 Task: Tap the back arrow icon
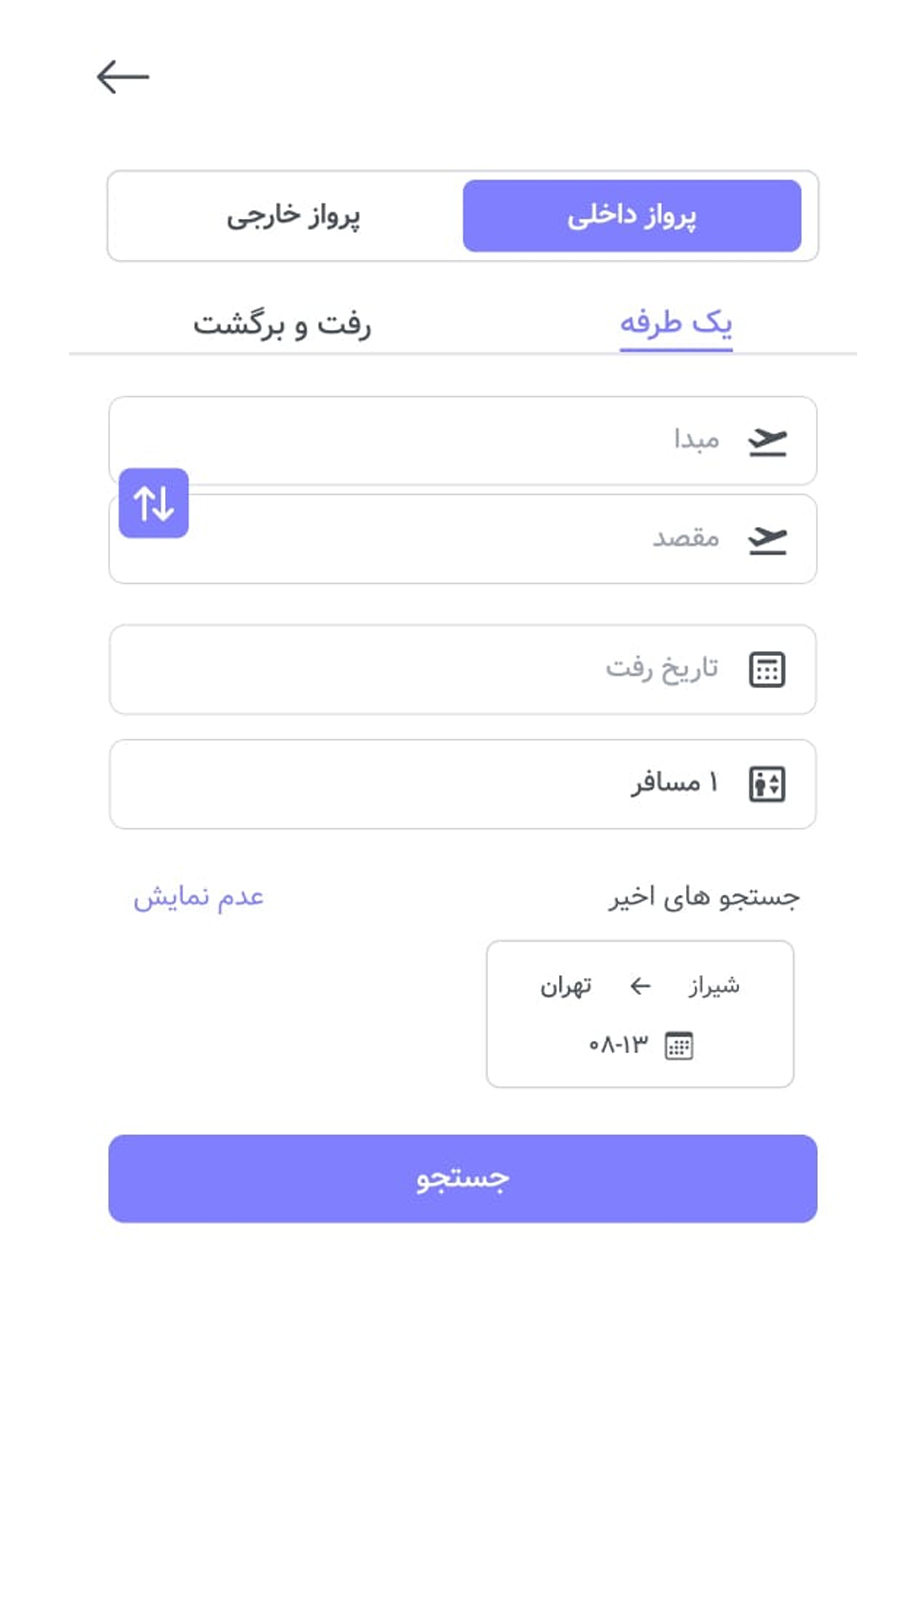[122, 77]
